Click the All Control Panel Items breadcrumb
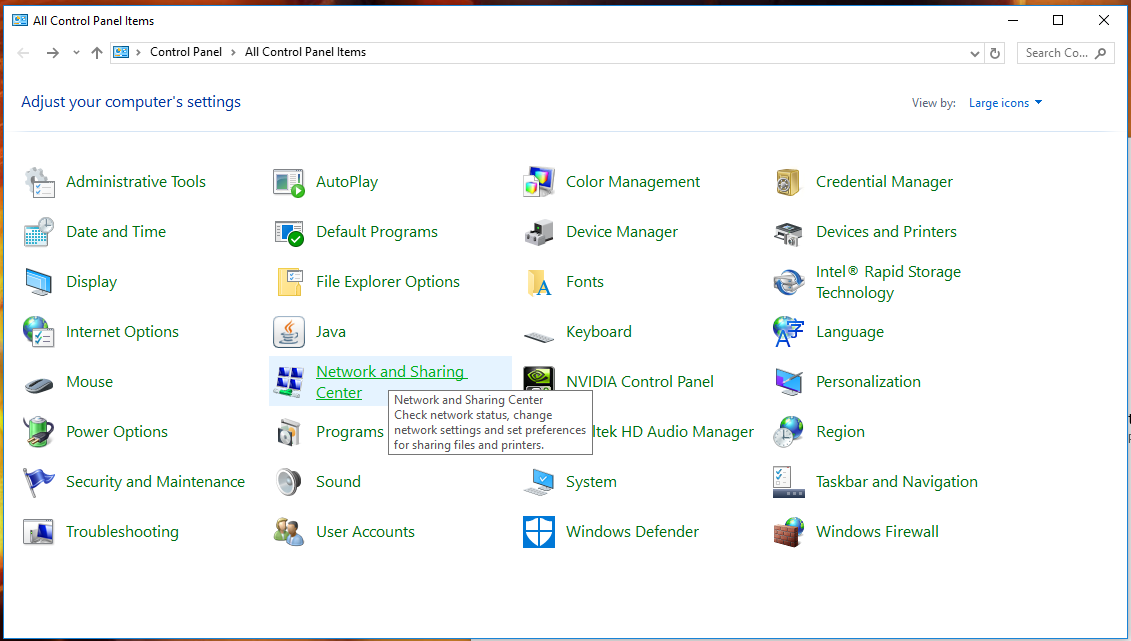The image size is (1131, 641). pyautogui.click(x=305, y=52)
